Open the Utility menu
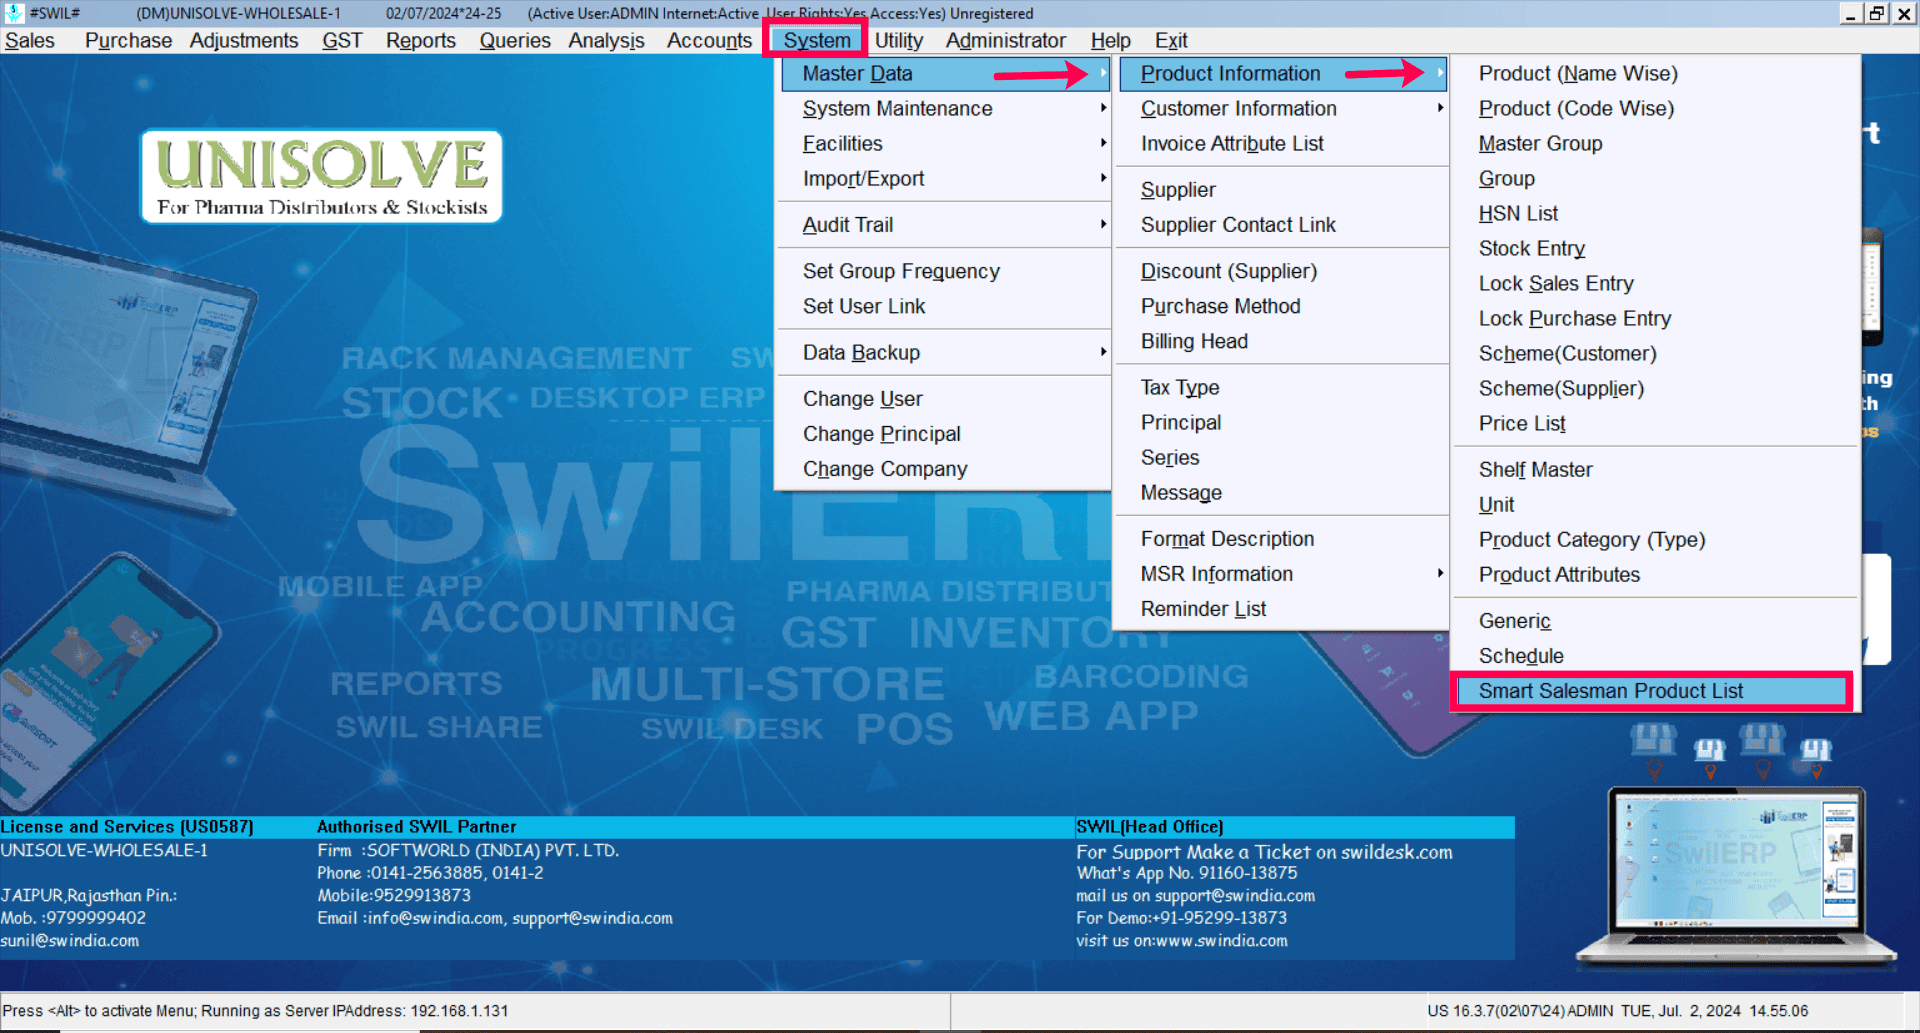This screenshot has width=1920, height=1033. pyautogui.click(x=899, y=41)
